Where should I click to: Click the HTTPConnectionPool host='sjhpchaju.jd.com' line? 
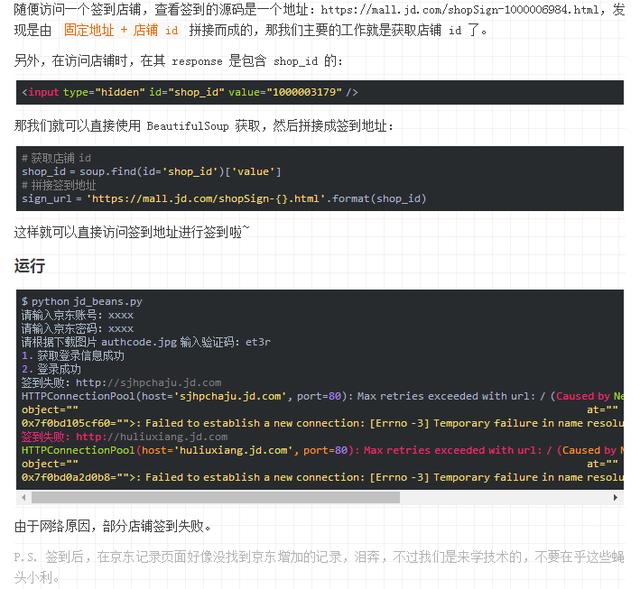pos(322,396)
